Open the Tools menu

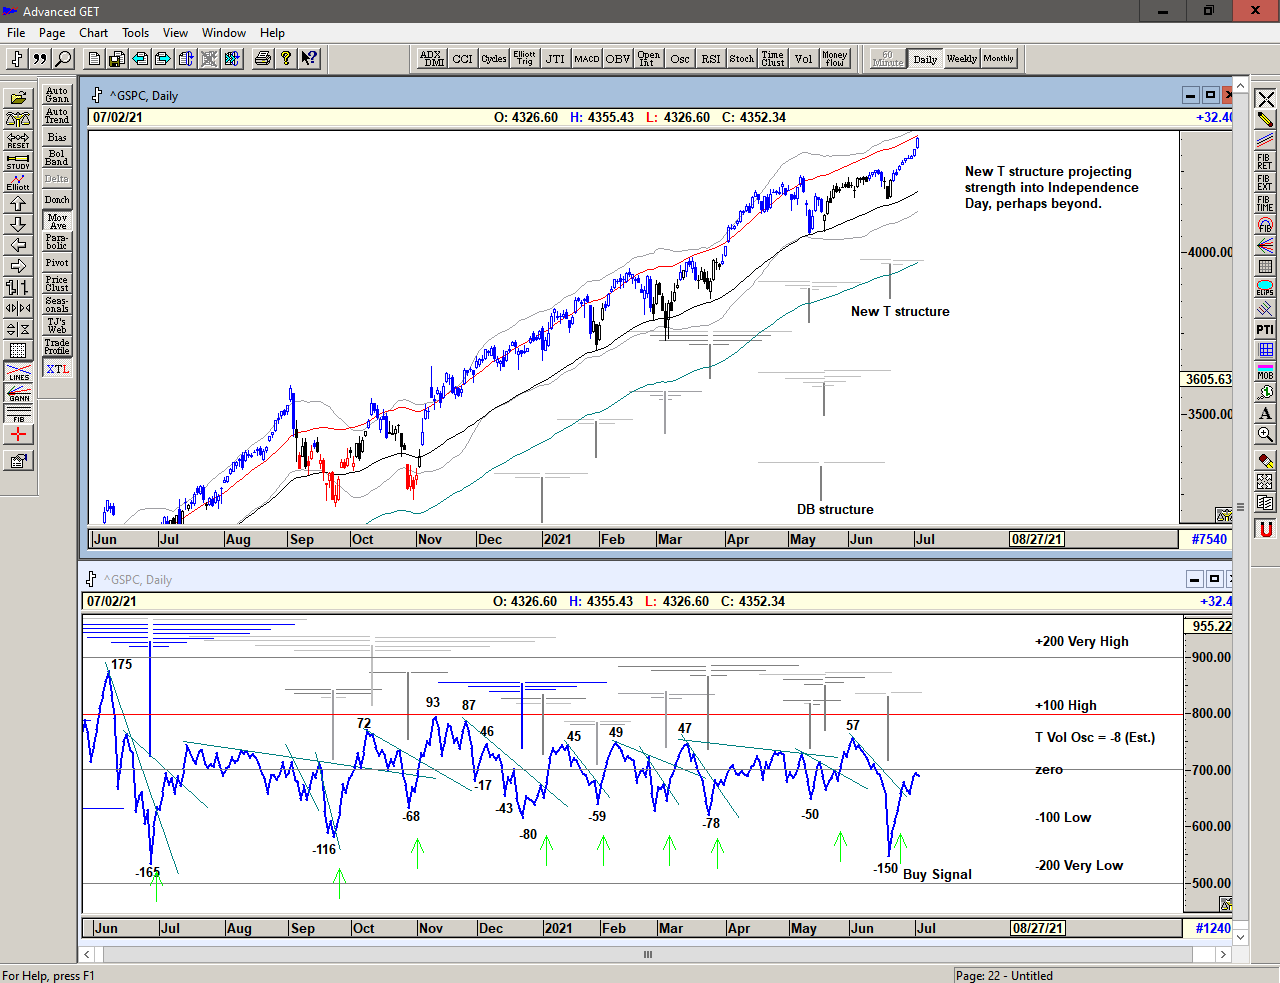135,33
